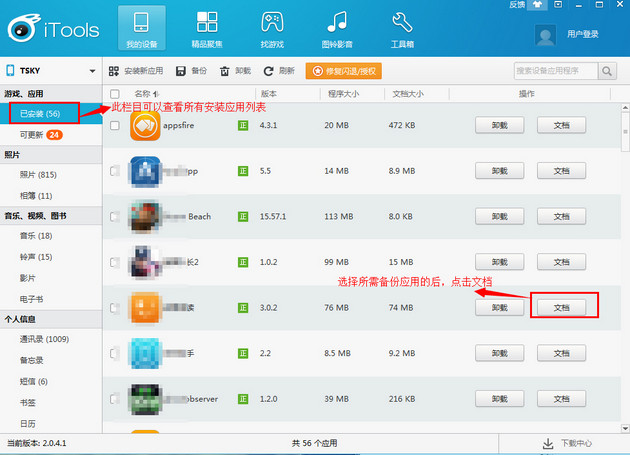
Task: Click the search magnifier icon
Action: (607, 71)
